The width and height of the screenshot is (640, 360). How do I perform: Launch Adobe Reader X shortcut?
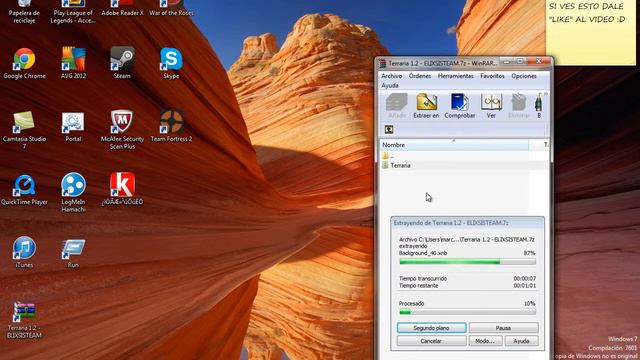tap(122, 7)
